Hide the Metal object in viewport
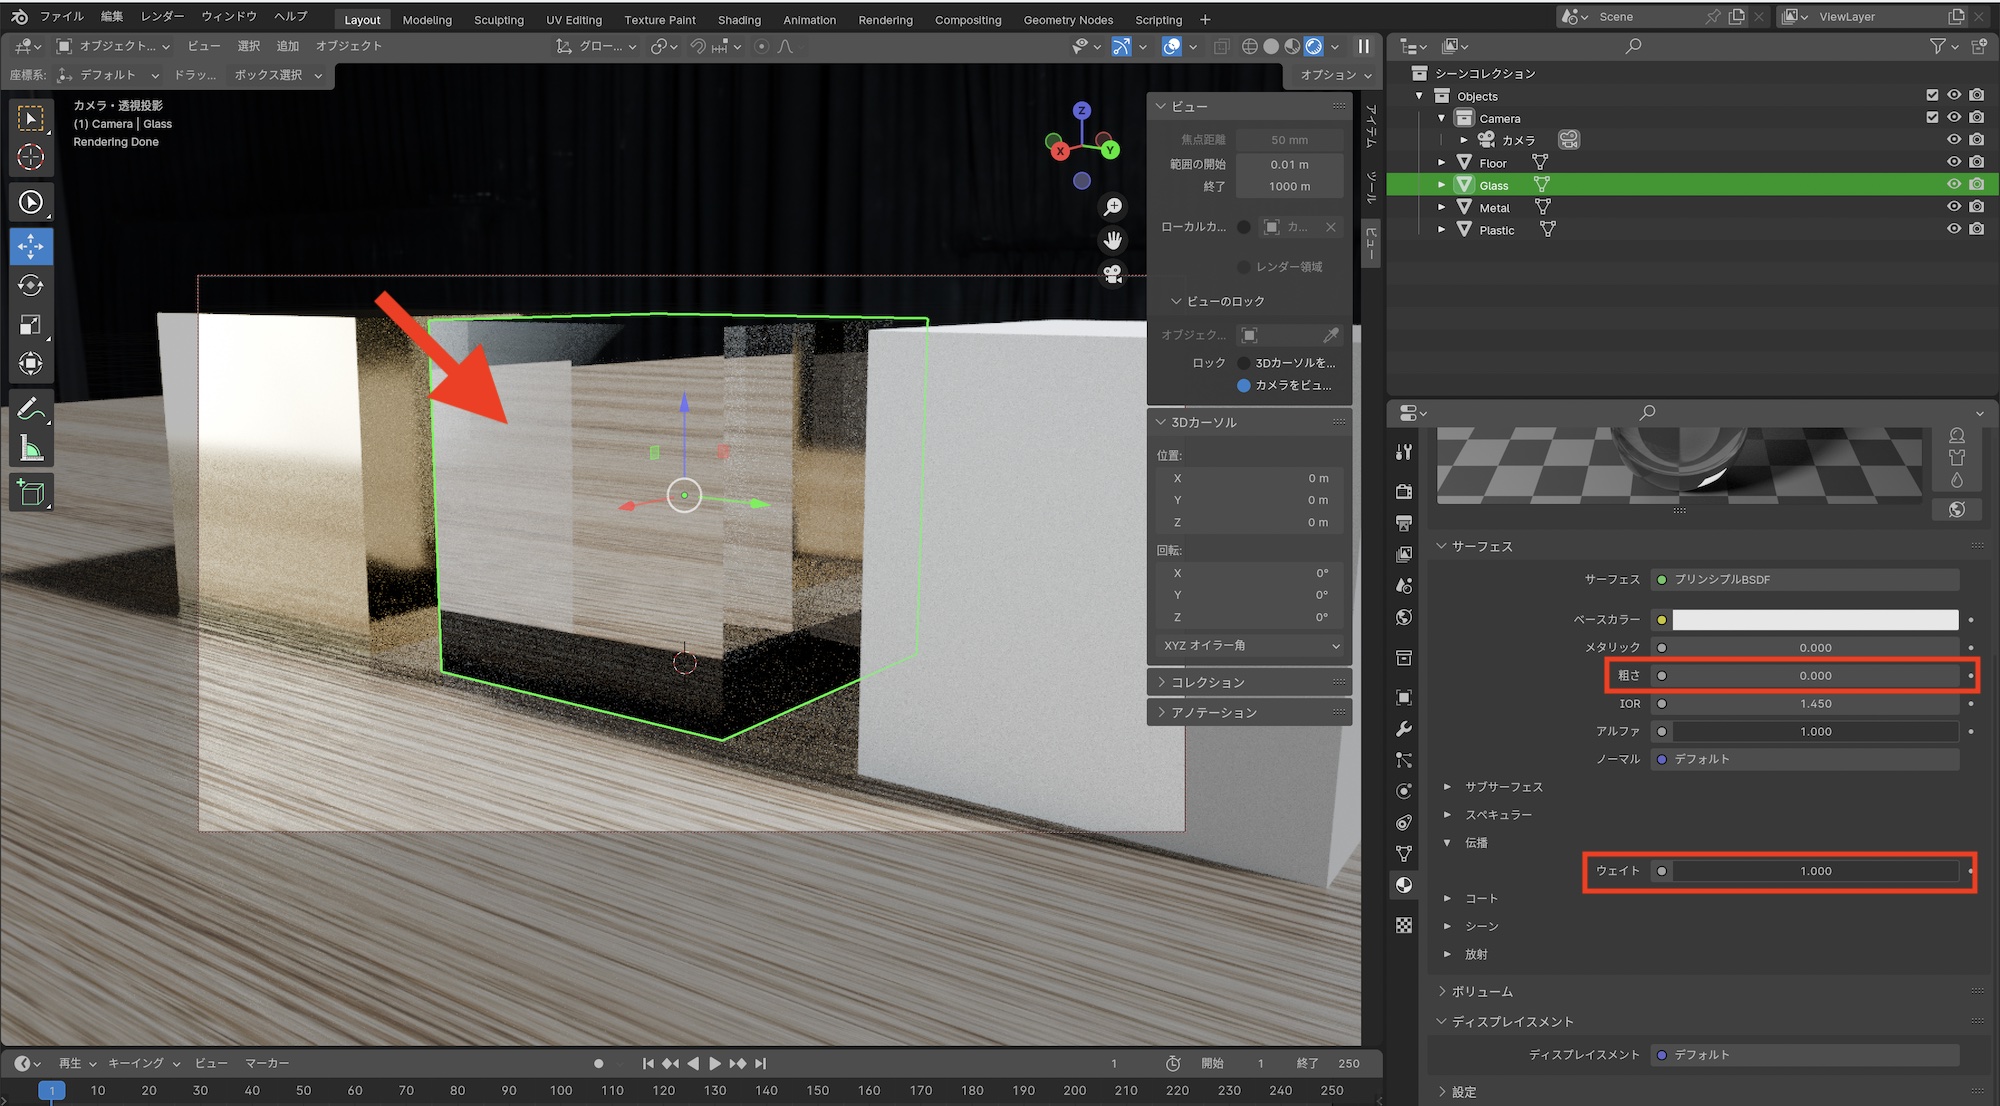The height and width of the screenshot is (1106, 2000). click(1953, 207)
